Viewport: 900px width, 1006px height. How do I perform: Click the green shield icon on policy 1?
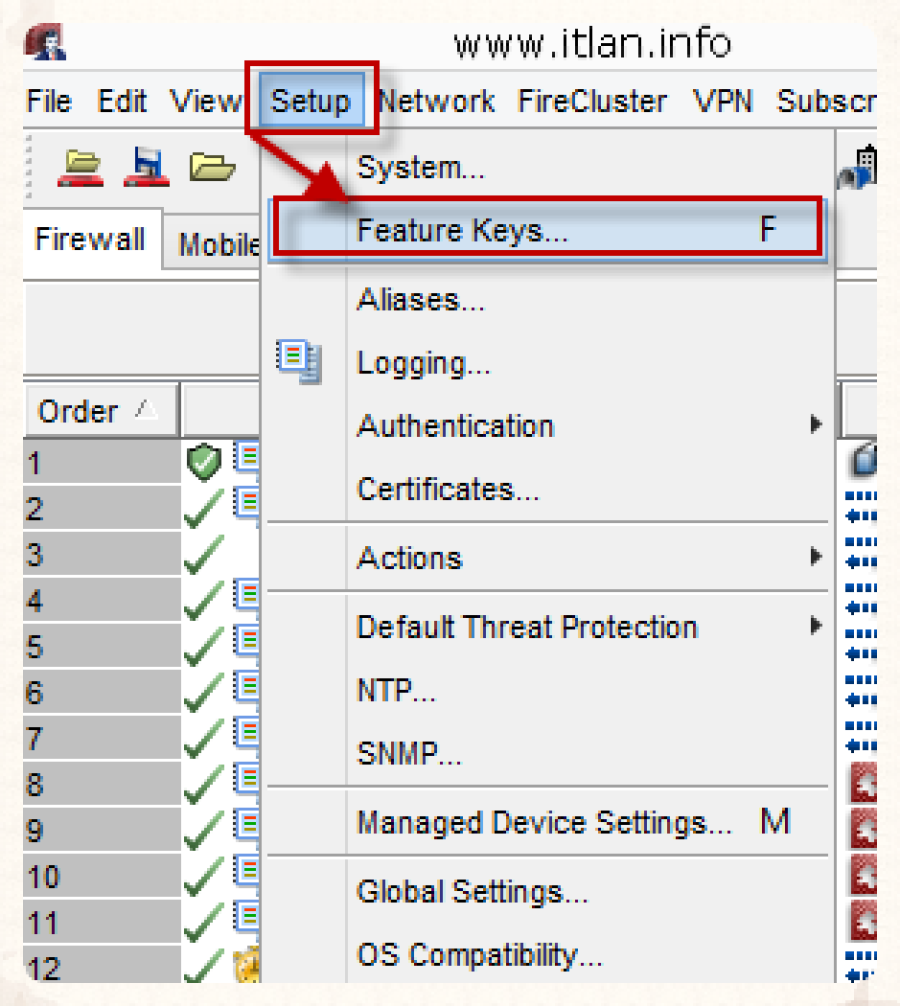click(204, 463)
